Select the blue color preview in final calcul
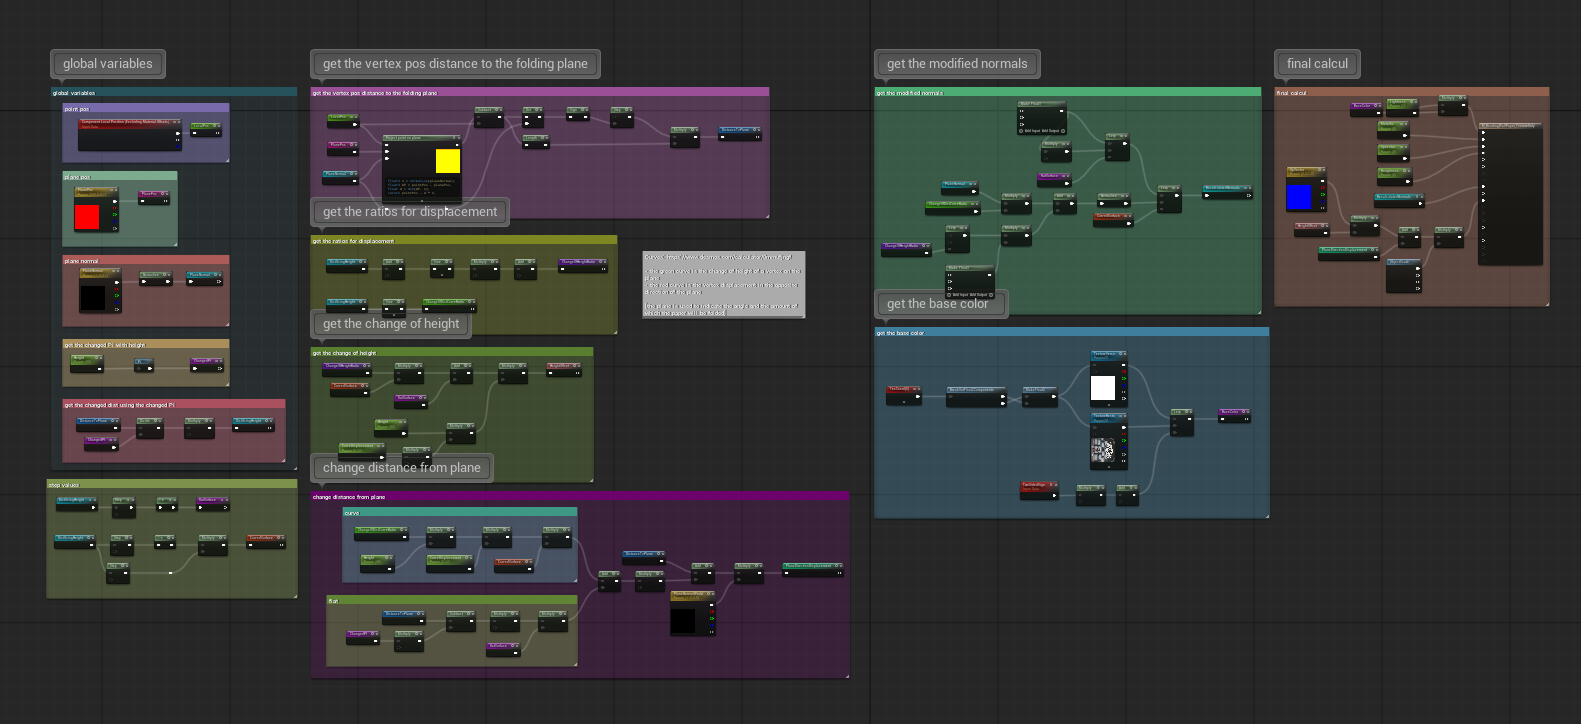This screenshot has width=1581, height=724. coord(1299,197)
